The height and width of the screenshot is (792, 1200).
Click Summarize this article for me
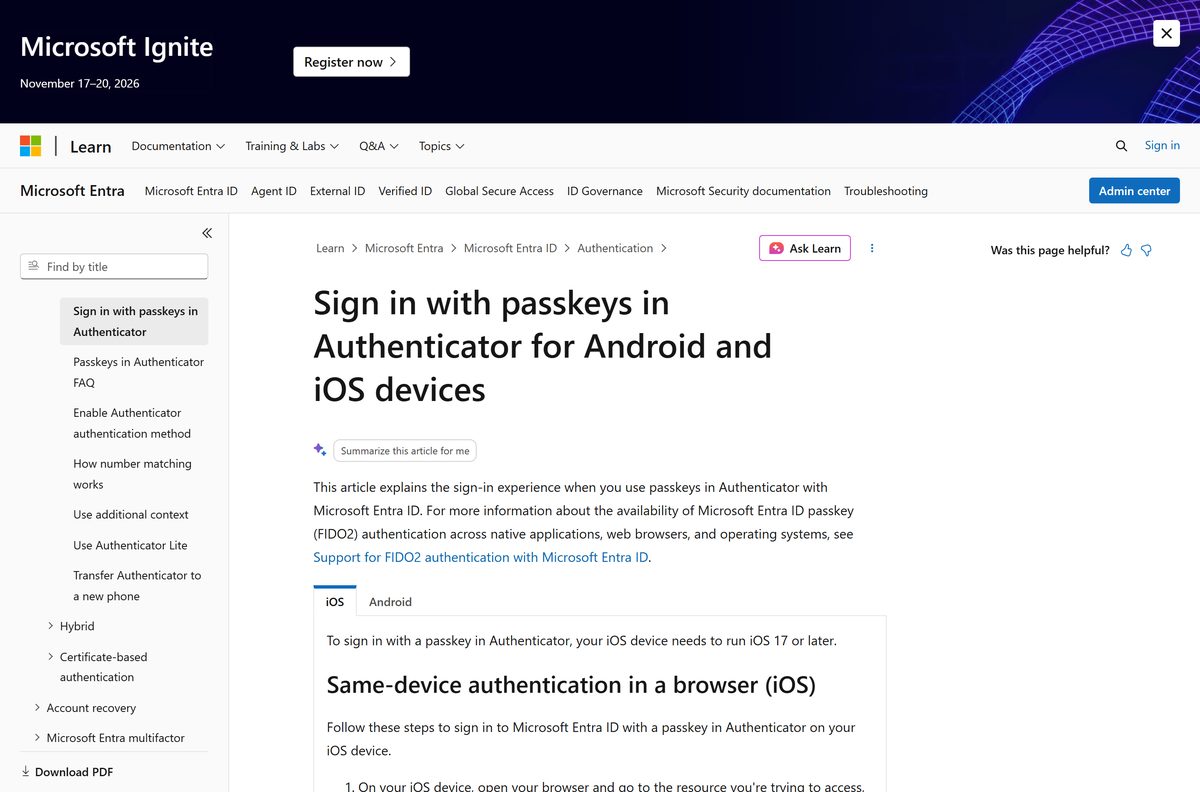pyautogui.click(x=405, y=451)
